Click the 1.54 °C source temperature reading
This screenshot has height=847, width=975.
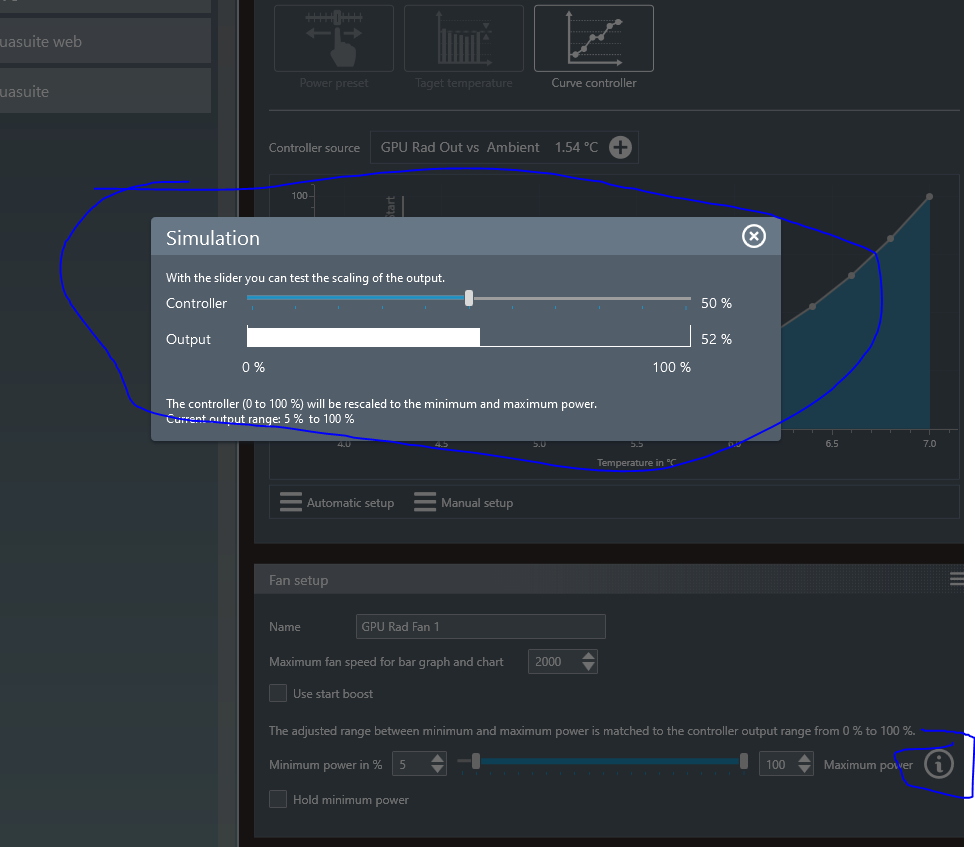coord(576,147)
